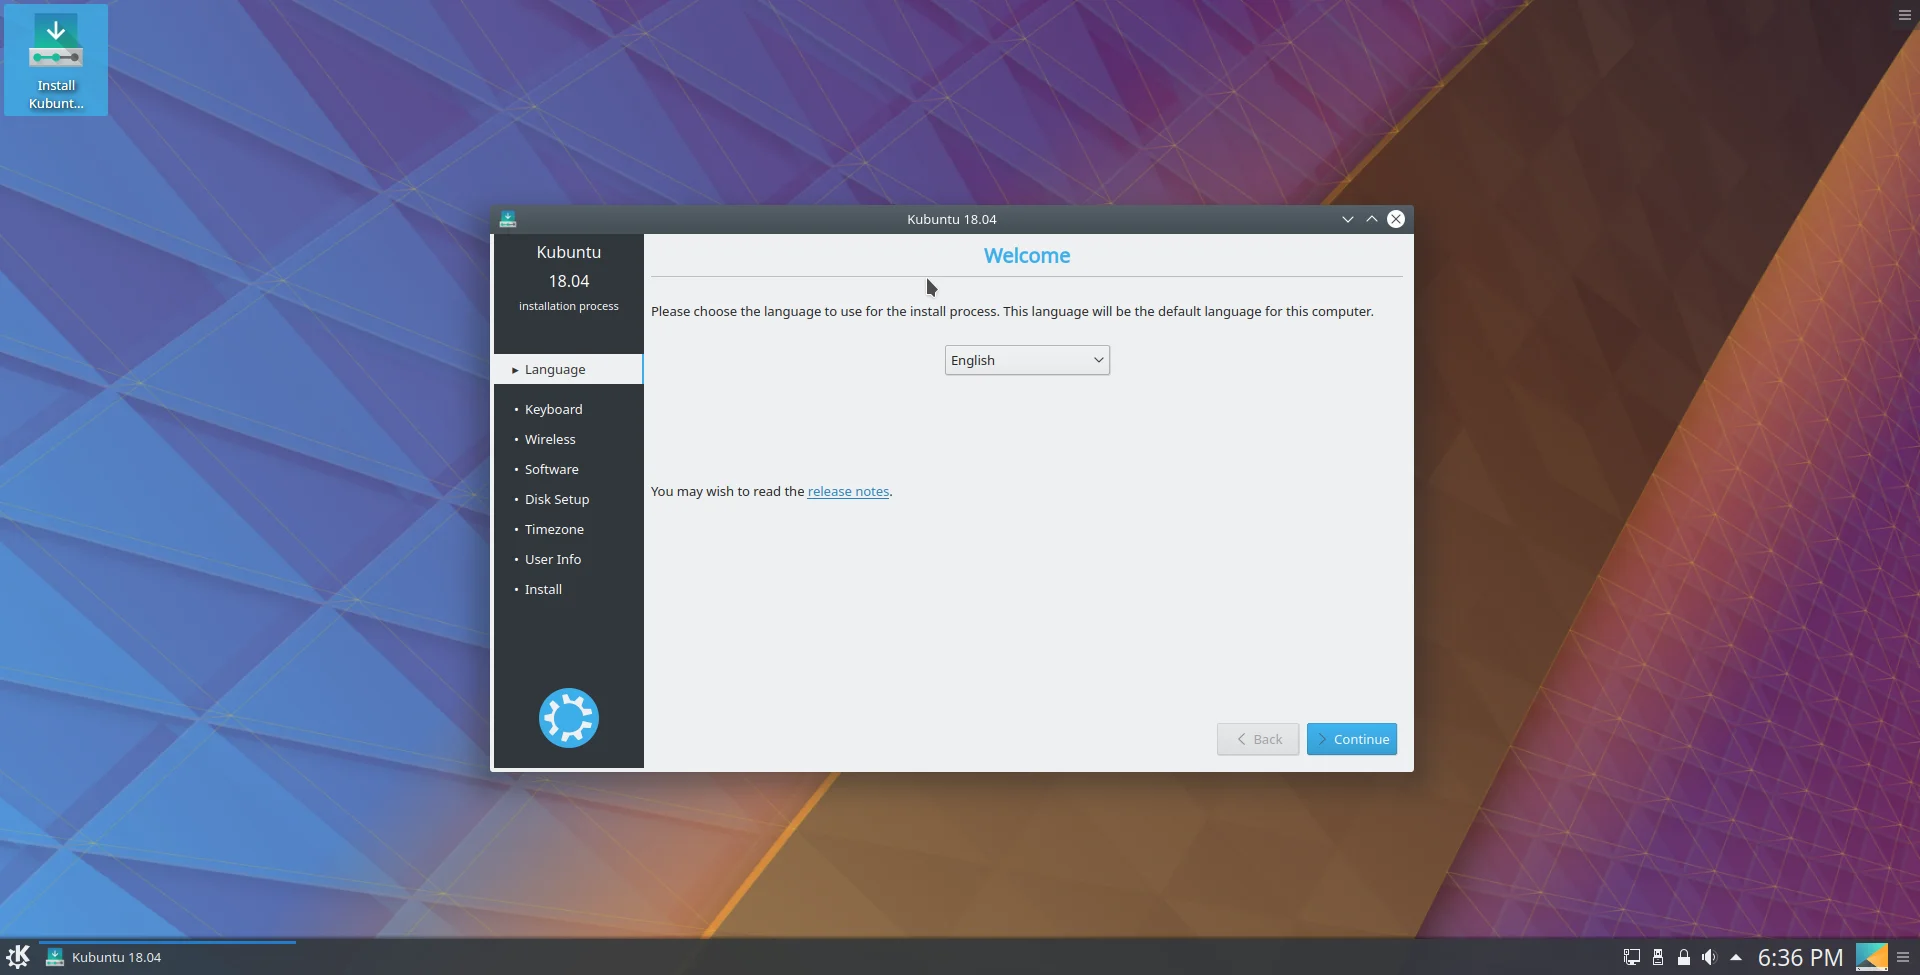The image size is (1920, 975).
Task: Open the wired network tray icon
Action: point(1631,957)
